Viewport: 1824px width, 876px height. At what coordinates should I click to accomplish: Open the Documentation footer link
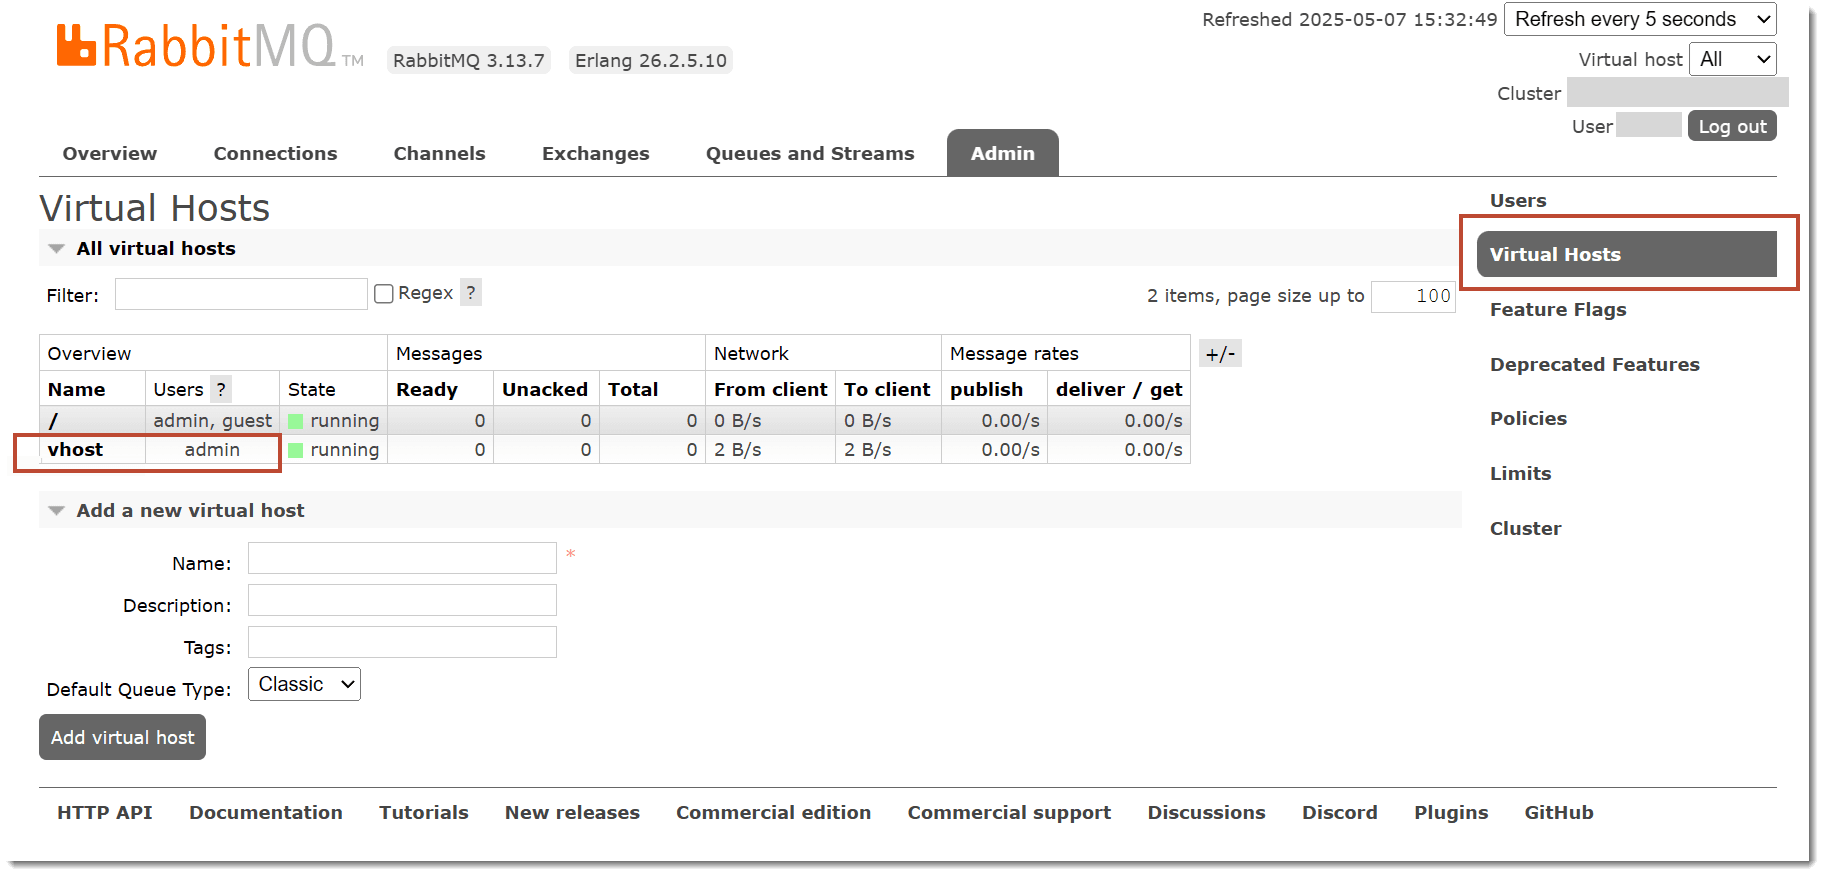266,812
